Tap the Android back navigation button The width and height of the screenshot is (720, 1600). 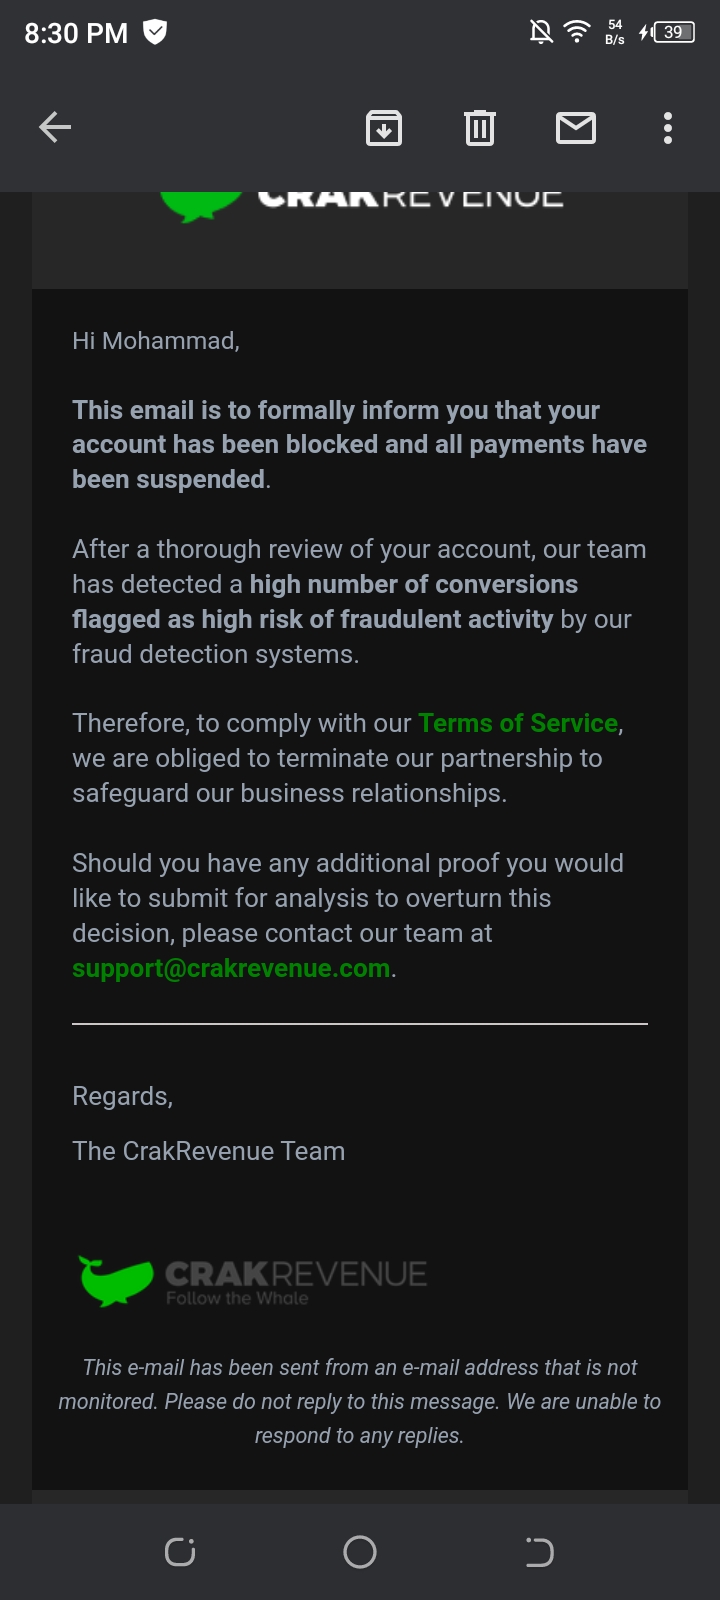click(540, 1552)
